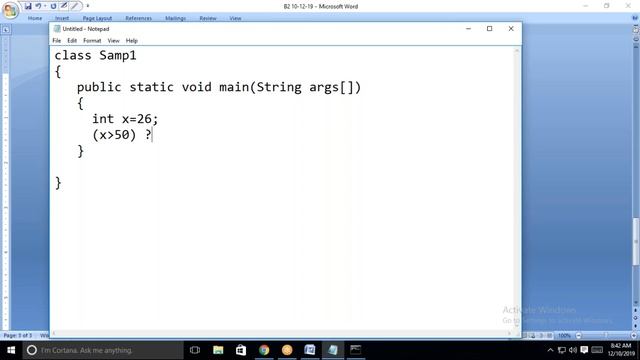Open the Notepad Help menu
The image size is (640, 360).
pos(131,41)
